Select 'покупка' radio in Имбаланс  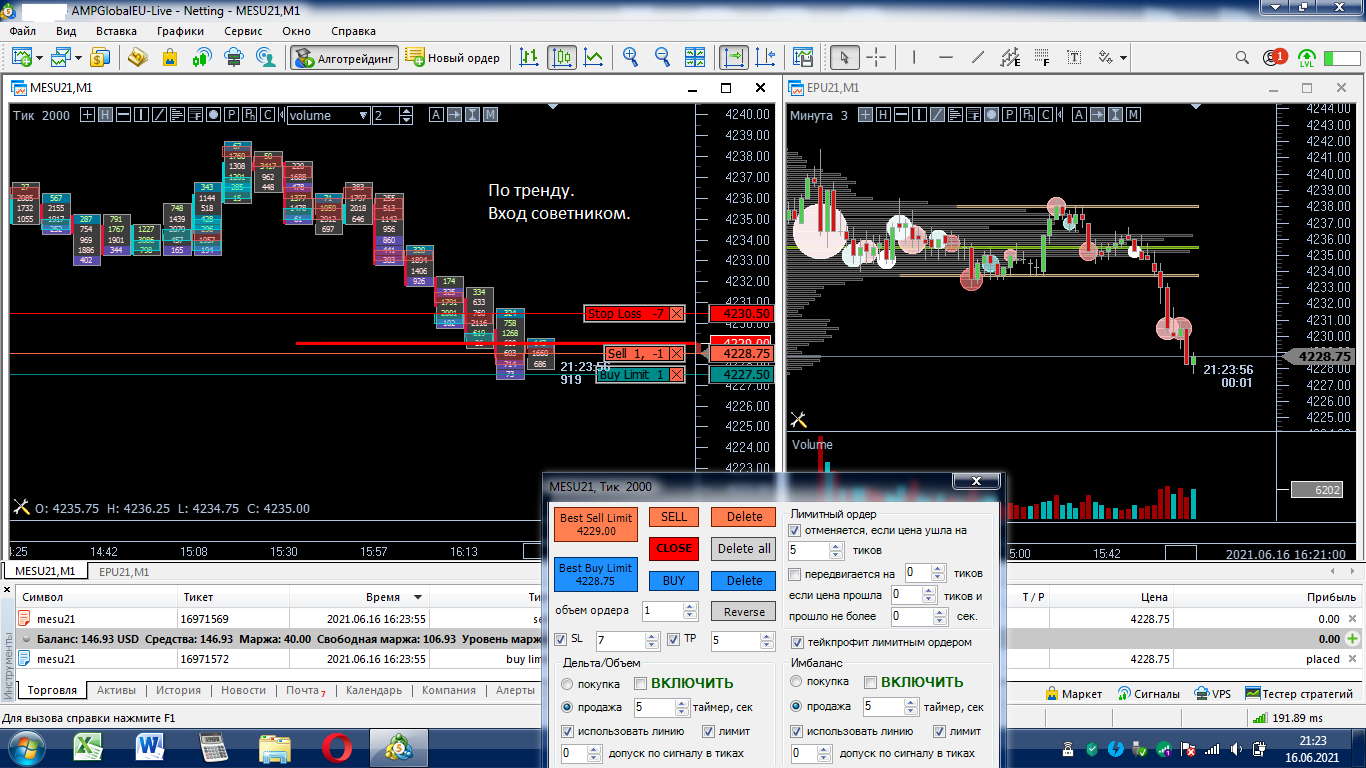point(796,682)
